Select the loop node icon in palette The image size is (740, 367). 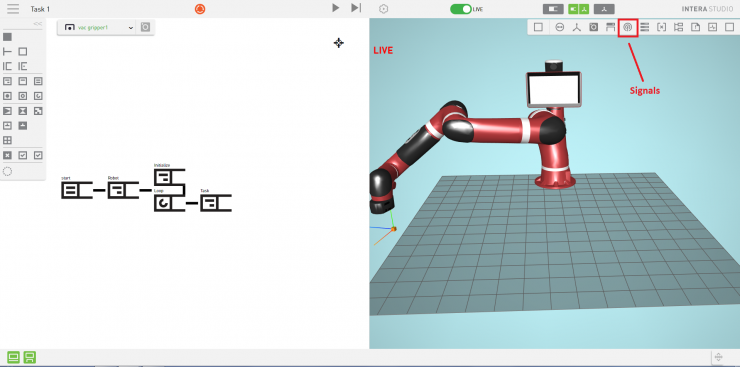(38, 96)
